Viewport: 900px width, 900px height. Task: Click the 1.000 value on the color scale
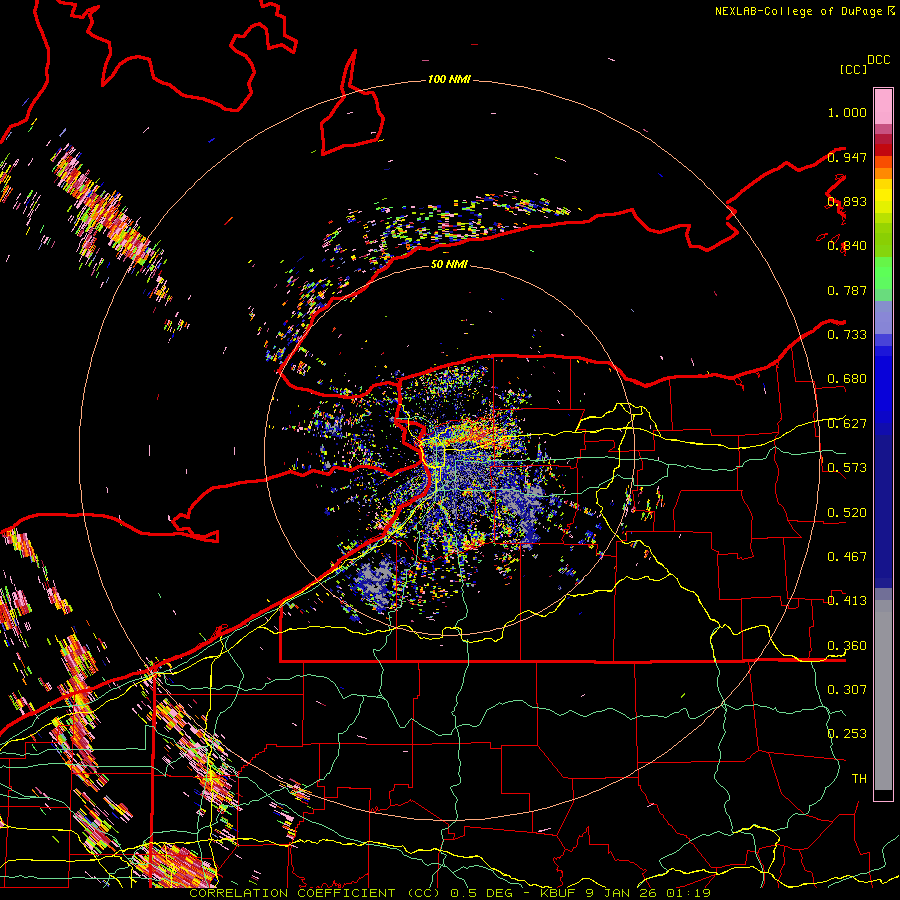[847, 112]
